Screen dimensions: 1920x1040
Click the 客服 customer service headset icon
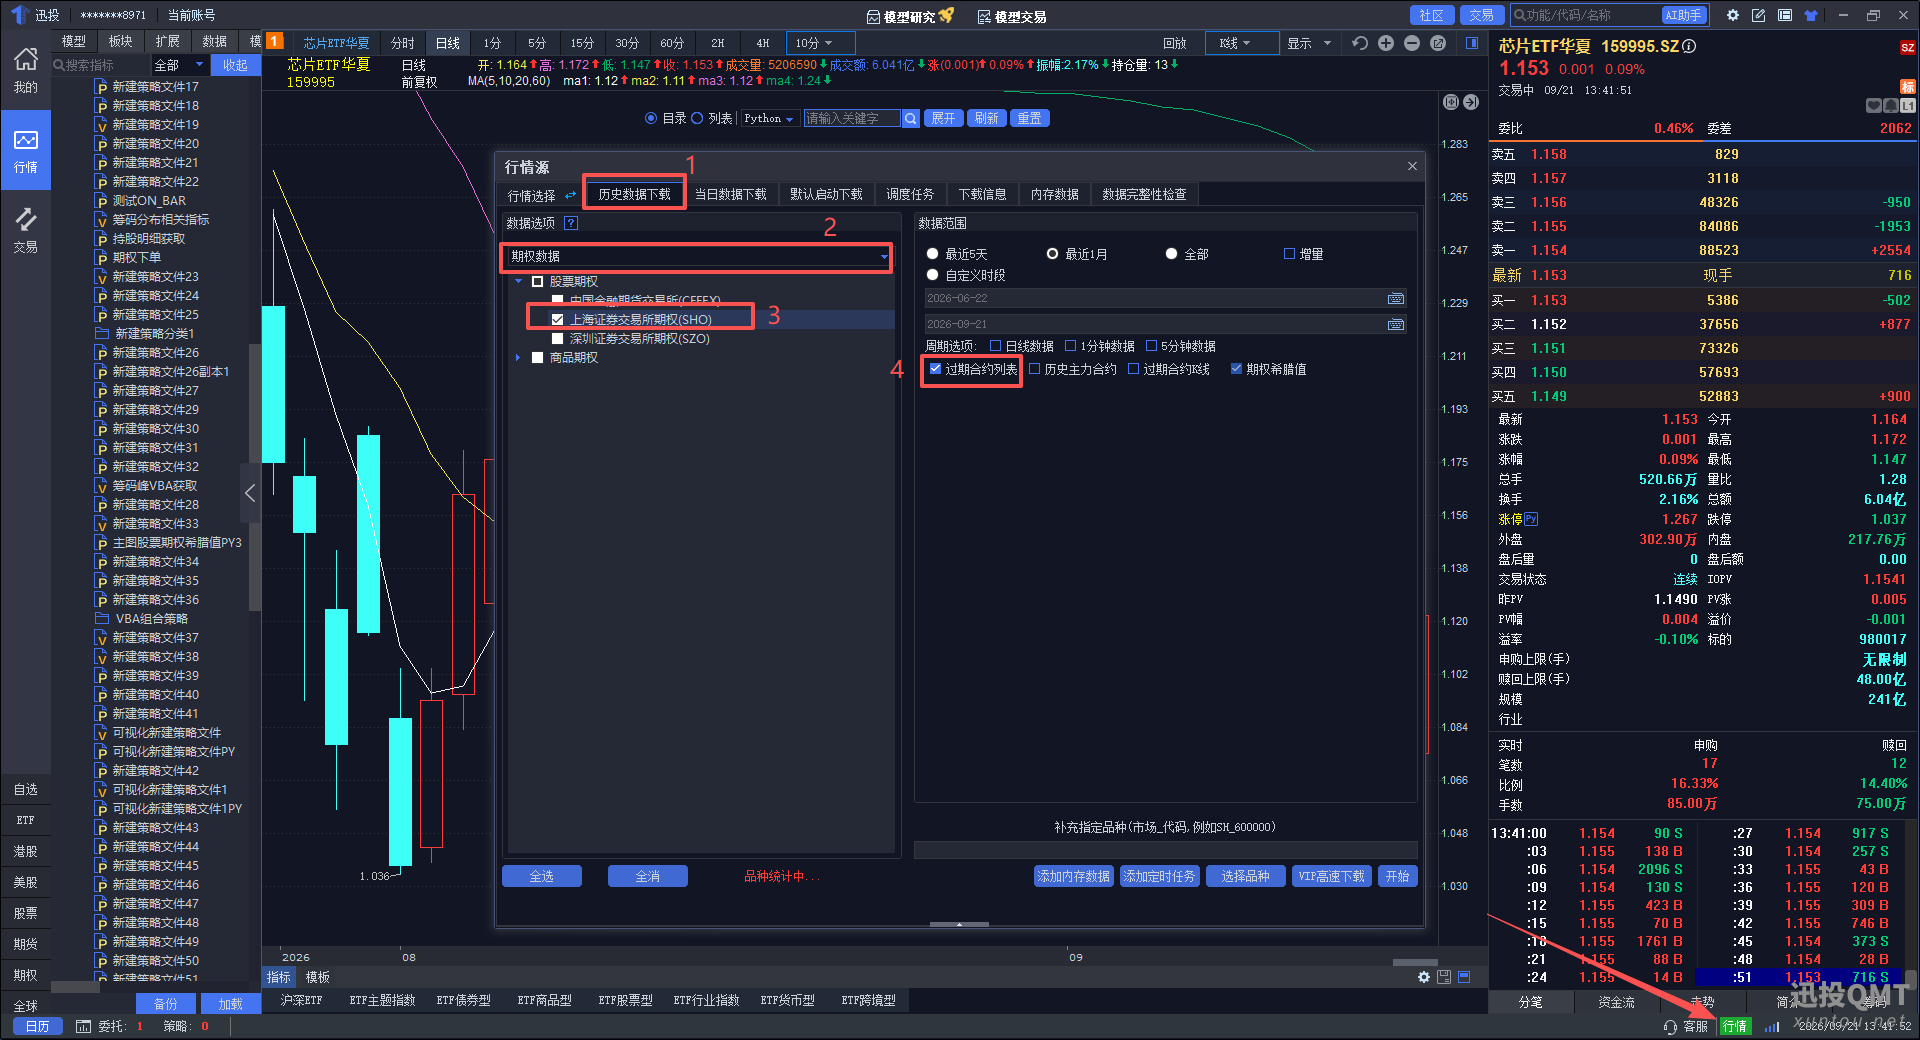pos(1670,1027)
